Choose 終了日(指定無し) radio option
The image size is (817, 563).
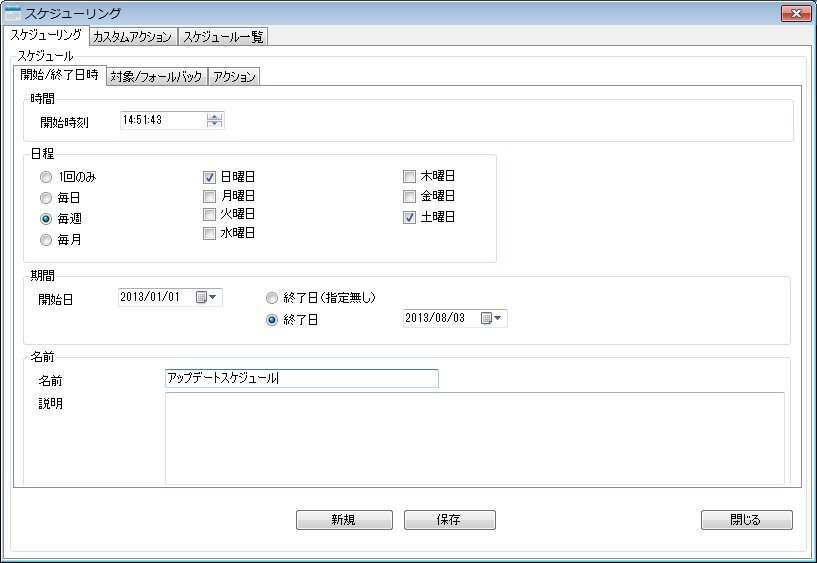click(272, 298)
